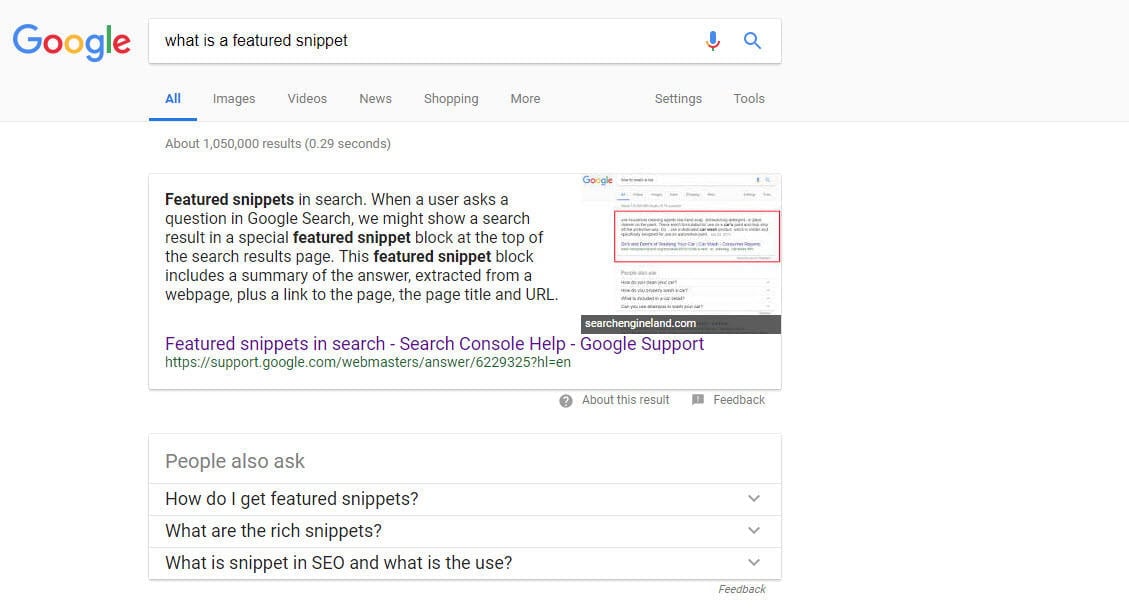Open Featured snippets in search result link
1129x613 pixels.
tap(434, 344)
